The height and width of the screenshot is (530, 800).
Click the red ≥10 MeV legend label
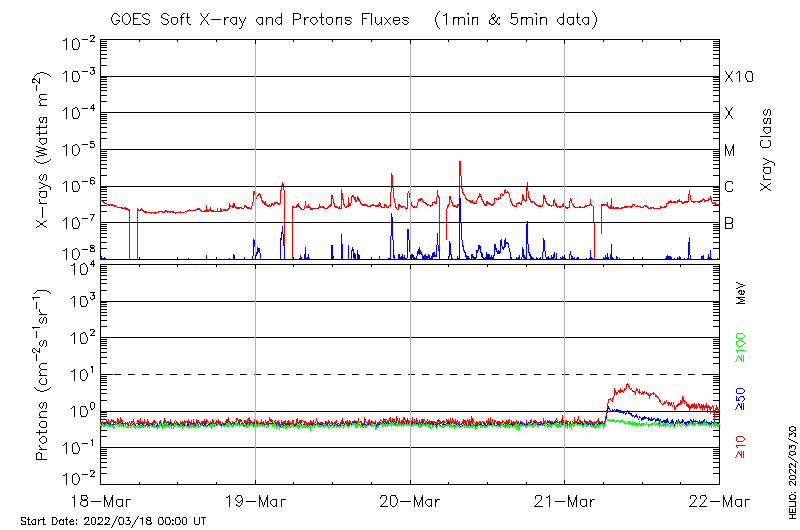[x=741, y=449]
